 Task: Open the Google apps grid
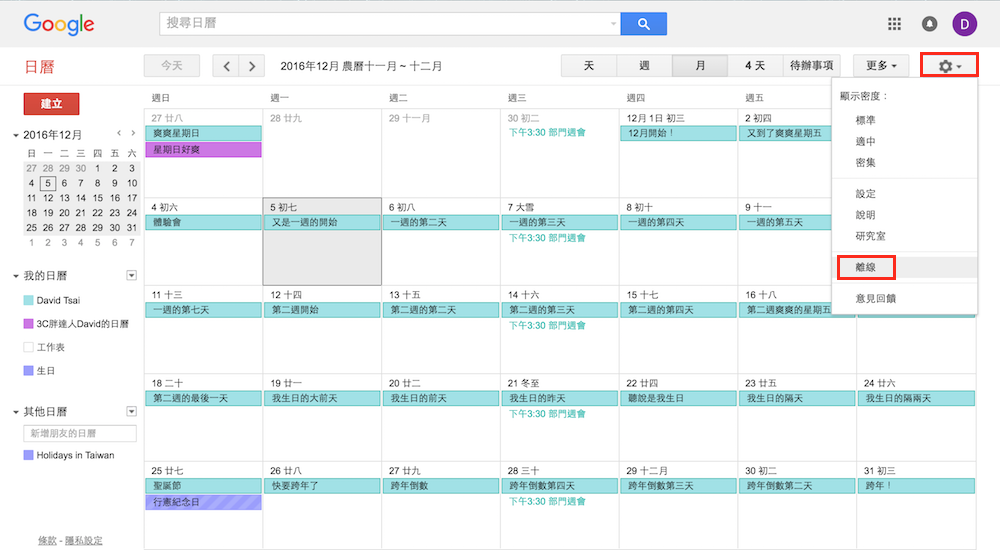[x=894, y=24]
